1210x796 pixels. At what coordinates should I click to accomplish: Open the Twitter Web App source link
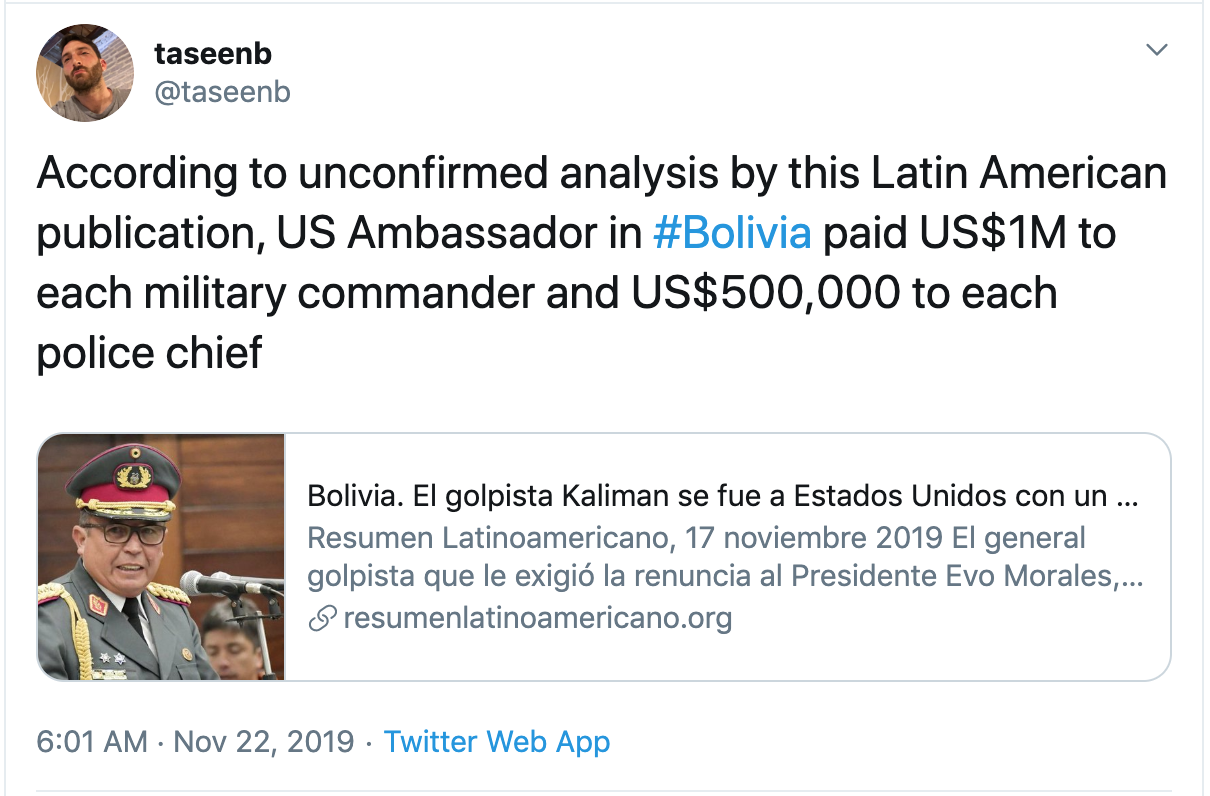[497, 742]
